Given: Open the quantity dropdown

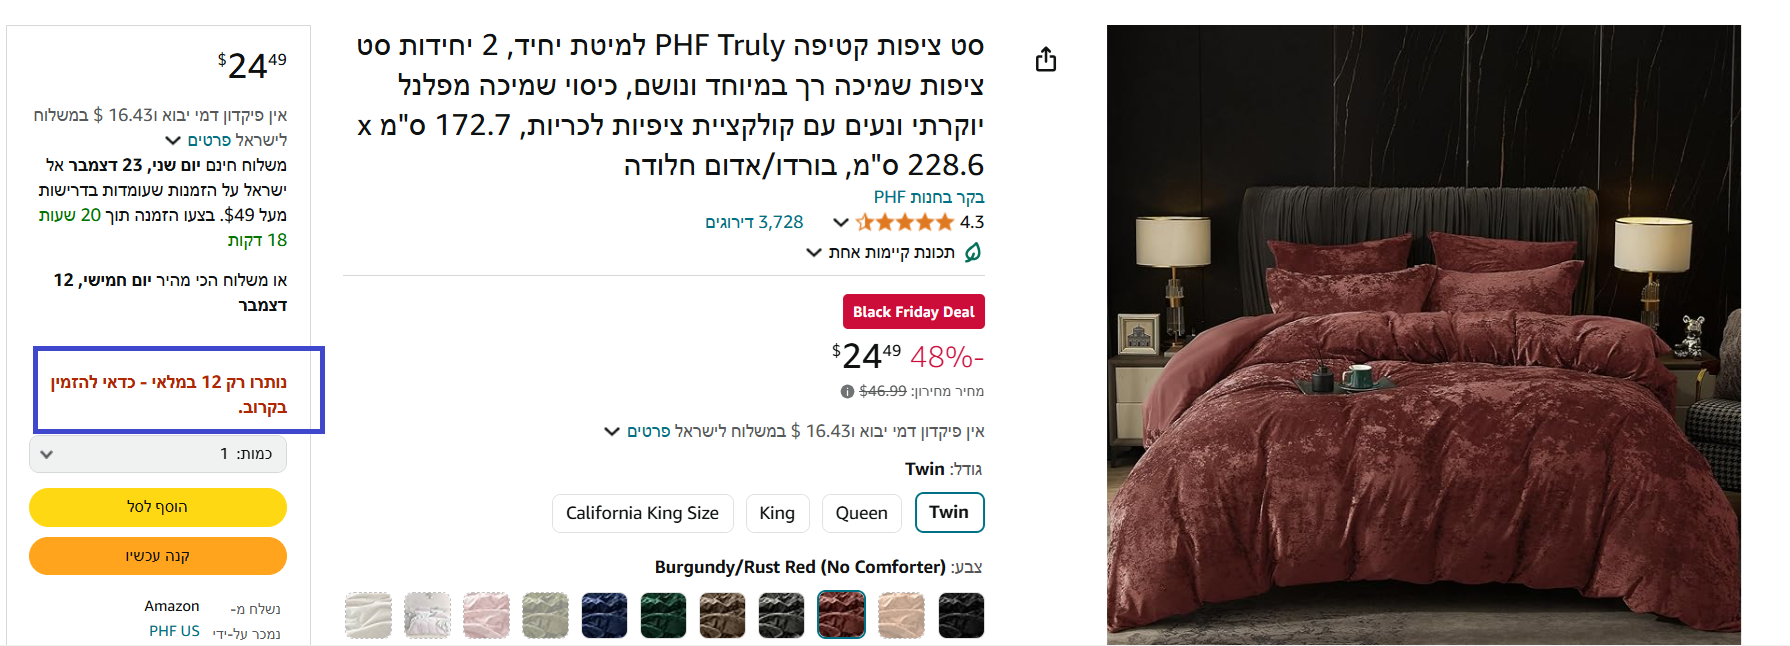Looking at the screenshot, I should click(158, 454).
